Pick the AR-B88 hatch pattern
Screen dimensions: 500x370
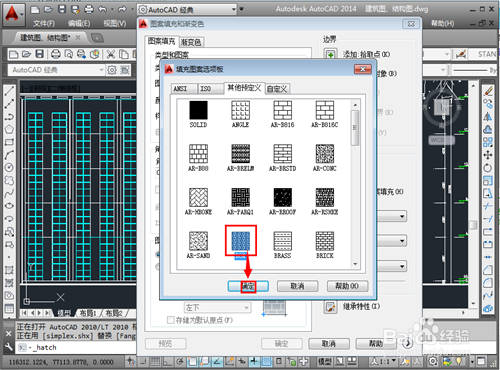(198, 154)
